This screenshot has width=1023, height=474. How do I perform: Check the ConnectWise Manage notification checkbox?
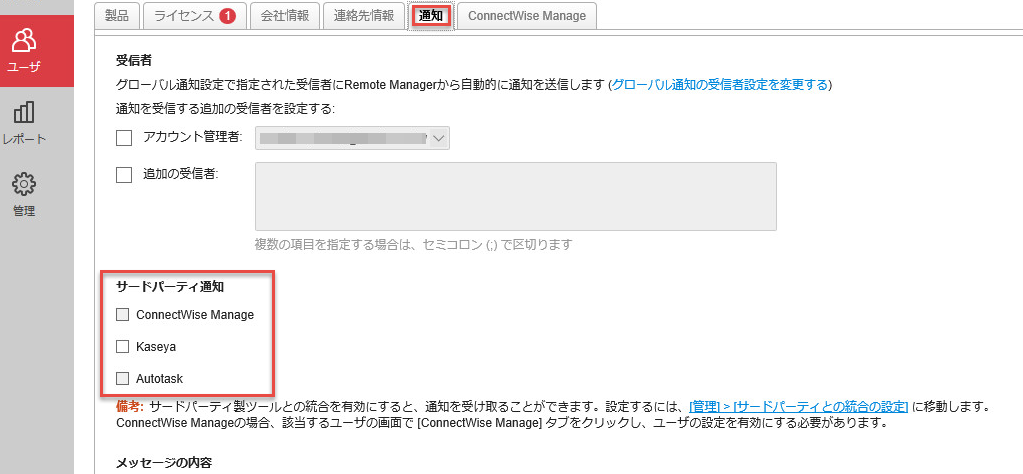[123, 315]
